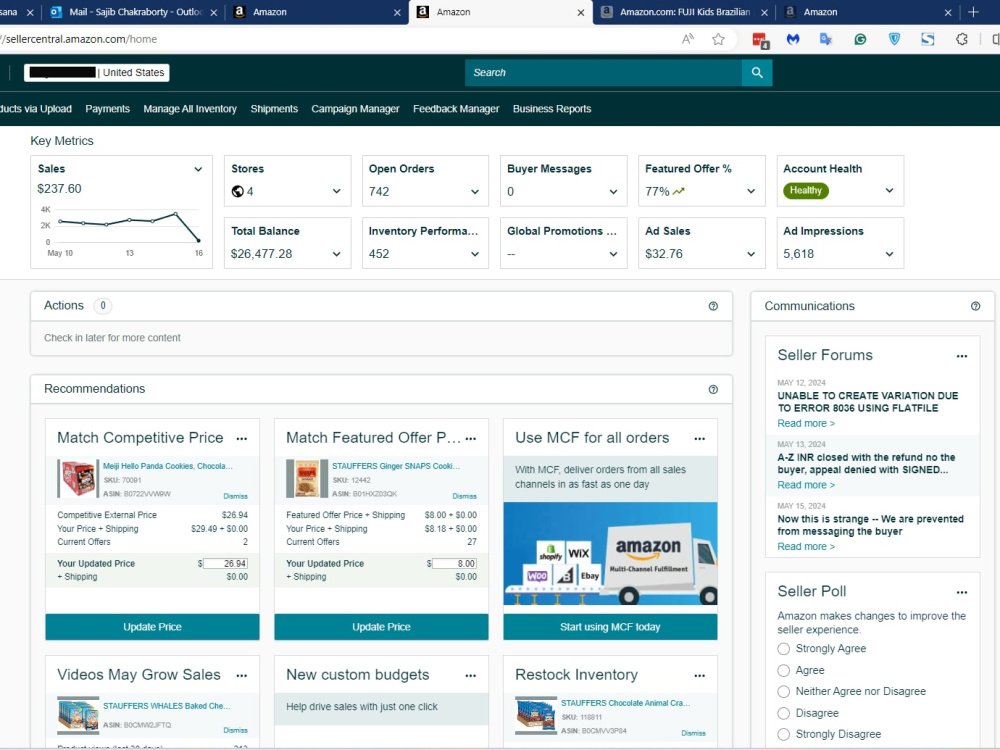Image resolution: width=1000 pixels, height=750 pixels.
Task: Click Start using MCF today button
Action: coord(610,628)
